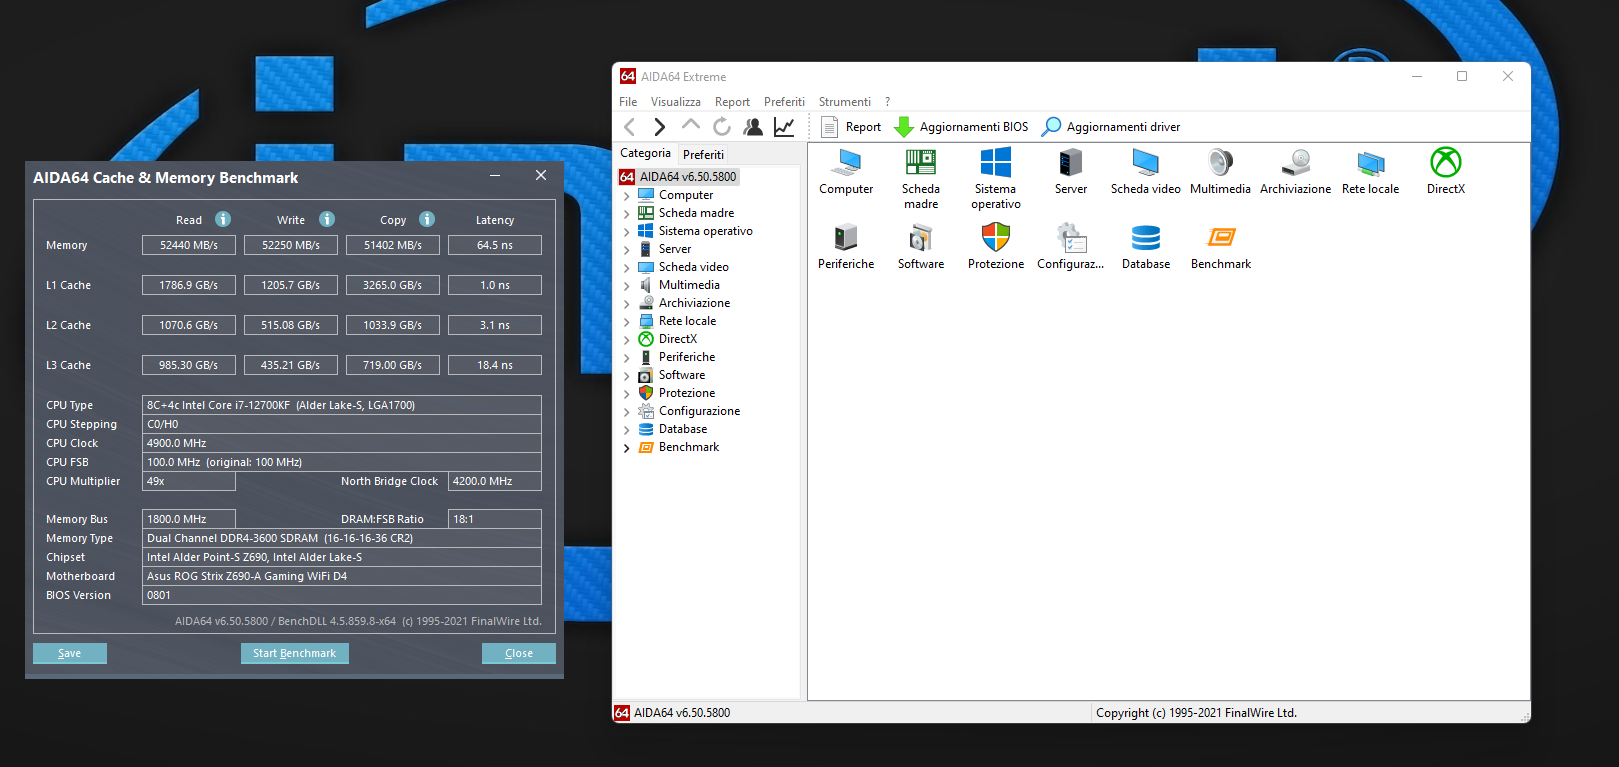Click the graph chart icon in AIDA64 toolbar

pyautogui.click(x=784, y=127)
